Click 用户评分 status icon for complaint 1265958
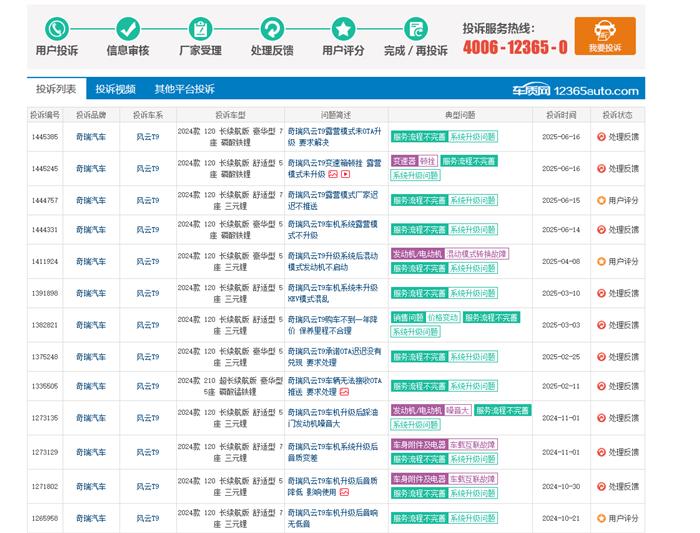Image resolution: width=700 pixels, height=533 pixels. (601, 518)
